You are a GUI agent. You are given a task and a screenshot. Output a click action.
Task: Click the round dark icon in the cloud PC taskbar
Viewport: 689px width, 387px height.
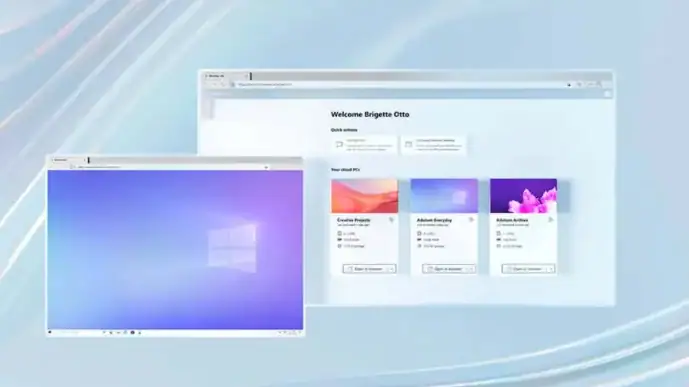click(x=132, y=333)
